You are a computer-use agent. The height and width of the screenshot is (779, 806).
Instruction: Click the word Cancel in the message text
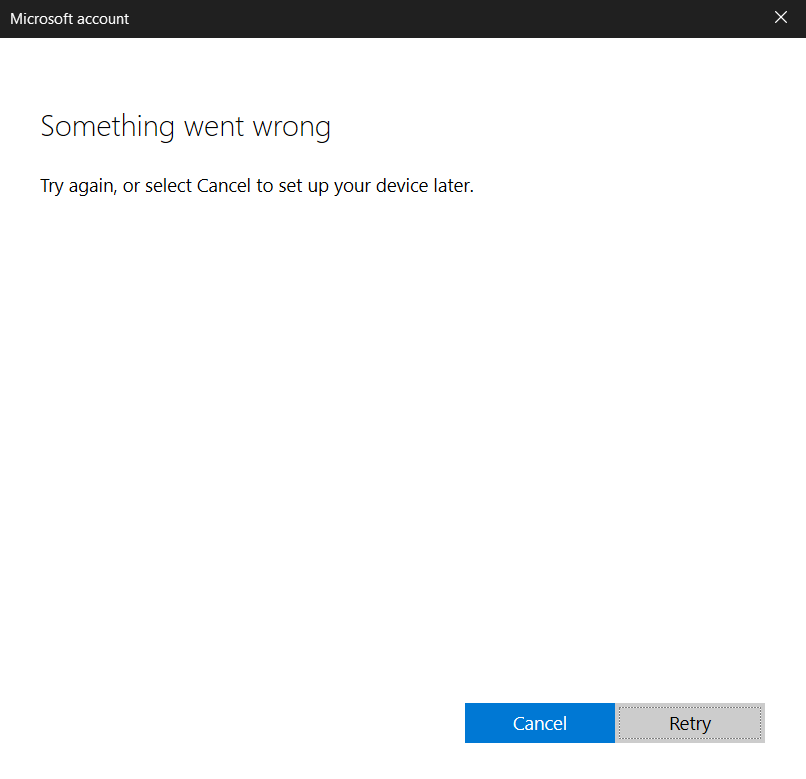pyautogui.click(x=224, y=186)
